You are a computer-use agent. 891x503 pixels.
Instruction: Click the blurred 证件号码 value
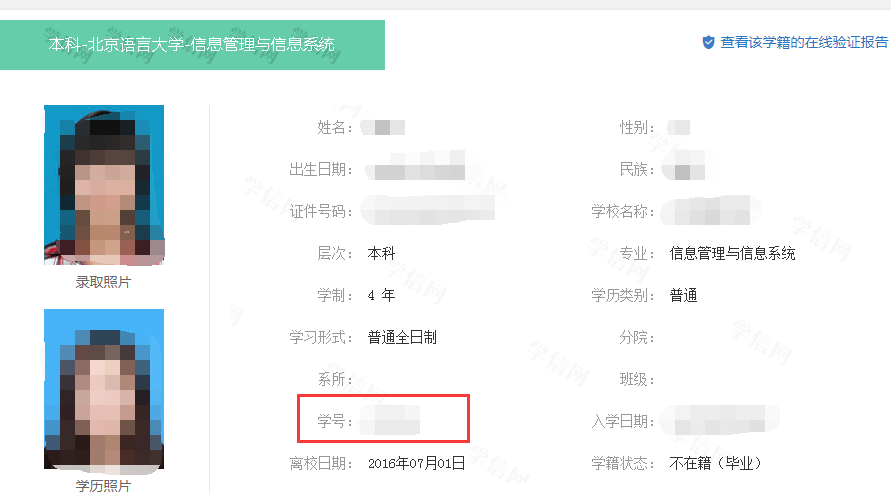coord(430,211)
